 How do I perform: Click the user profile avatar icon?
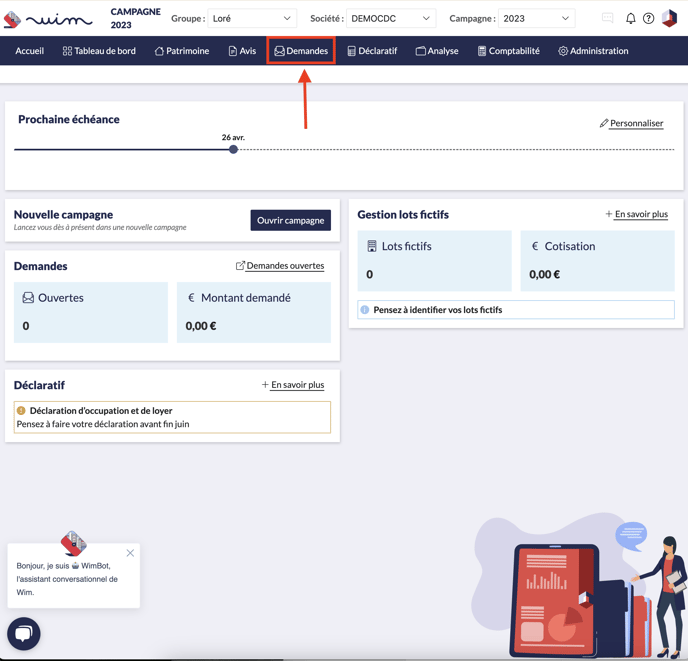(x=670, y=19)
